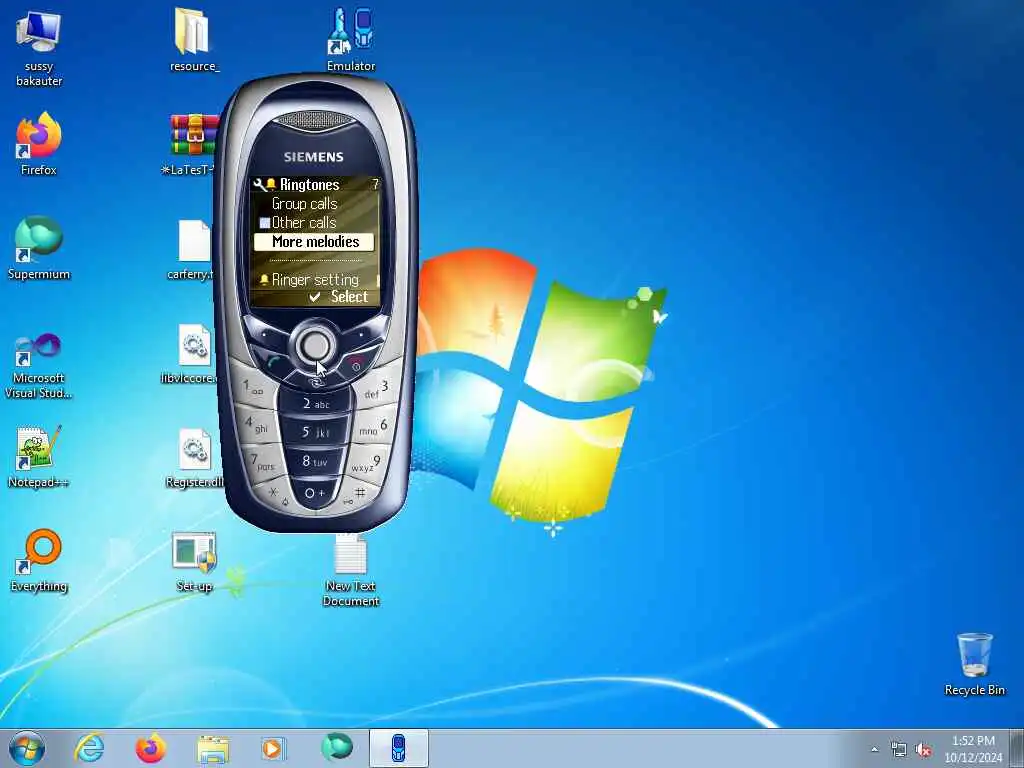Launch the Everything search shortcut
This screenshot has height=768, width=1024.
[x=39, y=560]
